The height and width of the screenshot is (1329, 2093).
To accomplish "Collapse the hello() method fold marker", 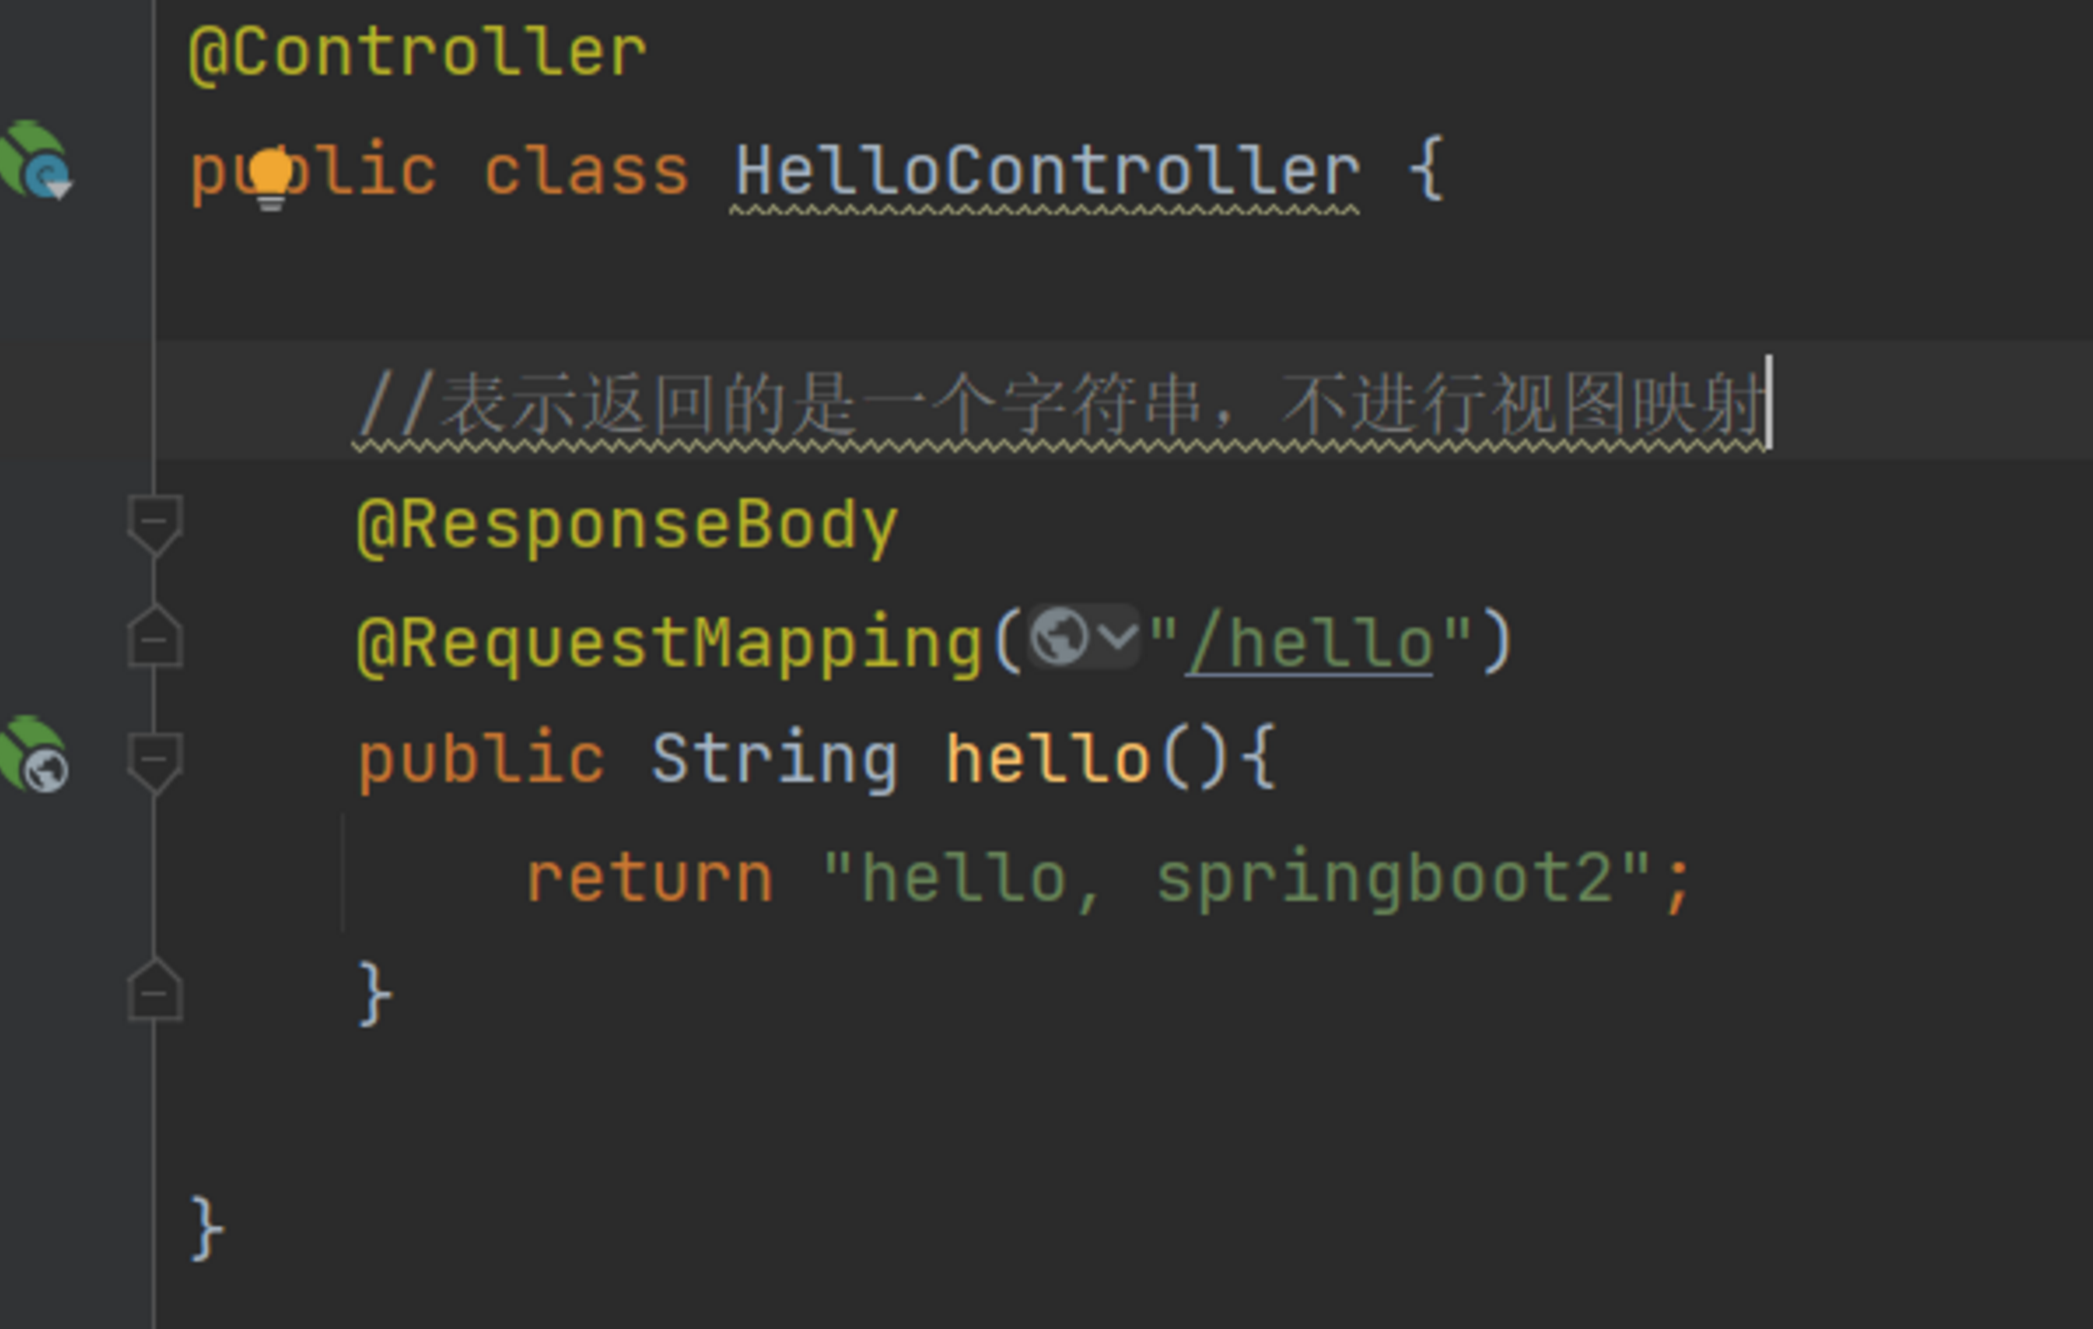I will tap(155, 761).
